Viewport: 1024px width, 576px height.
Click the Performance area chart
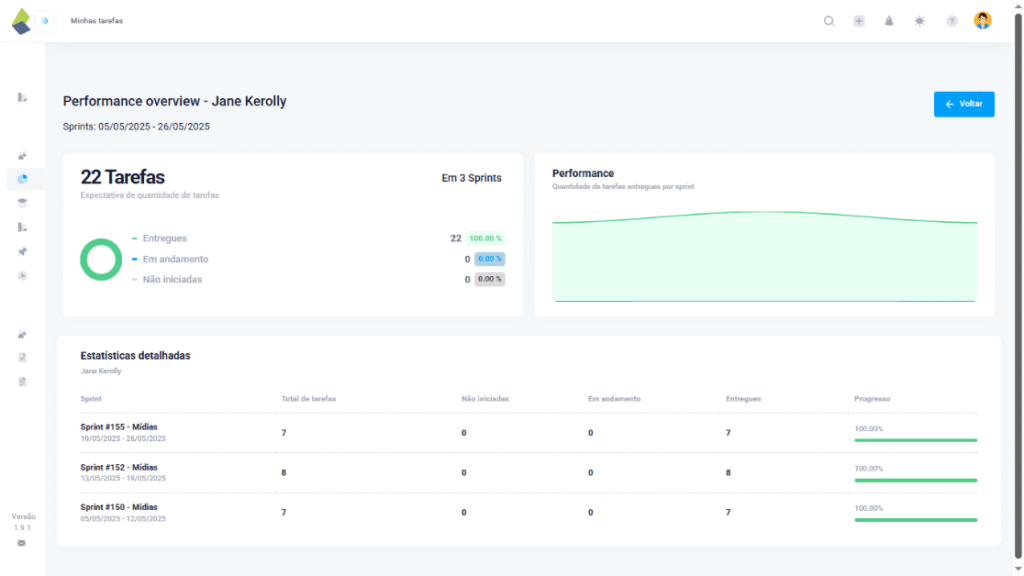point(765,256)
